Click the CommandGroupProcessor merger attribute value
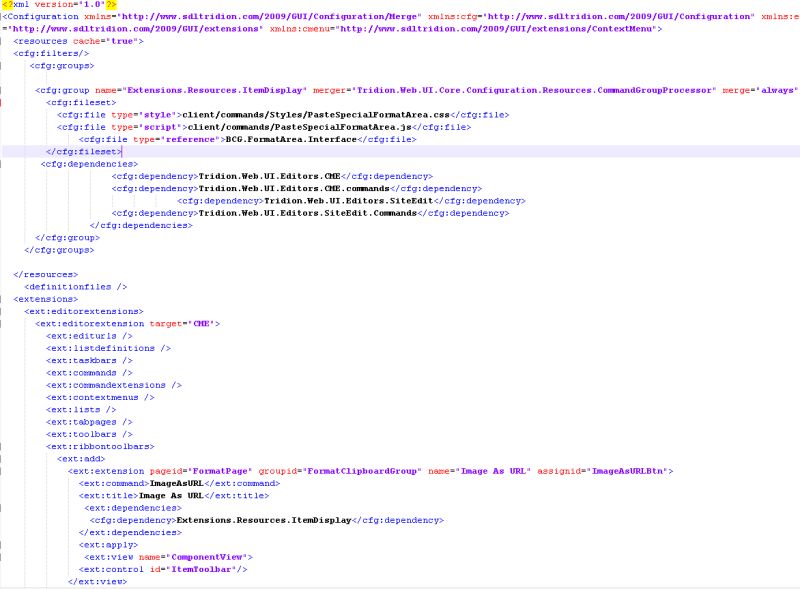Image resolution: width=800 pixels, height=589 pixels. pos(534,90)
